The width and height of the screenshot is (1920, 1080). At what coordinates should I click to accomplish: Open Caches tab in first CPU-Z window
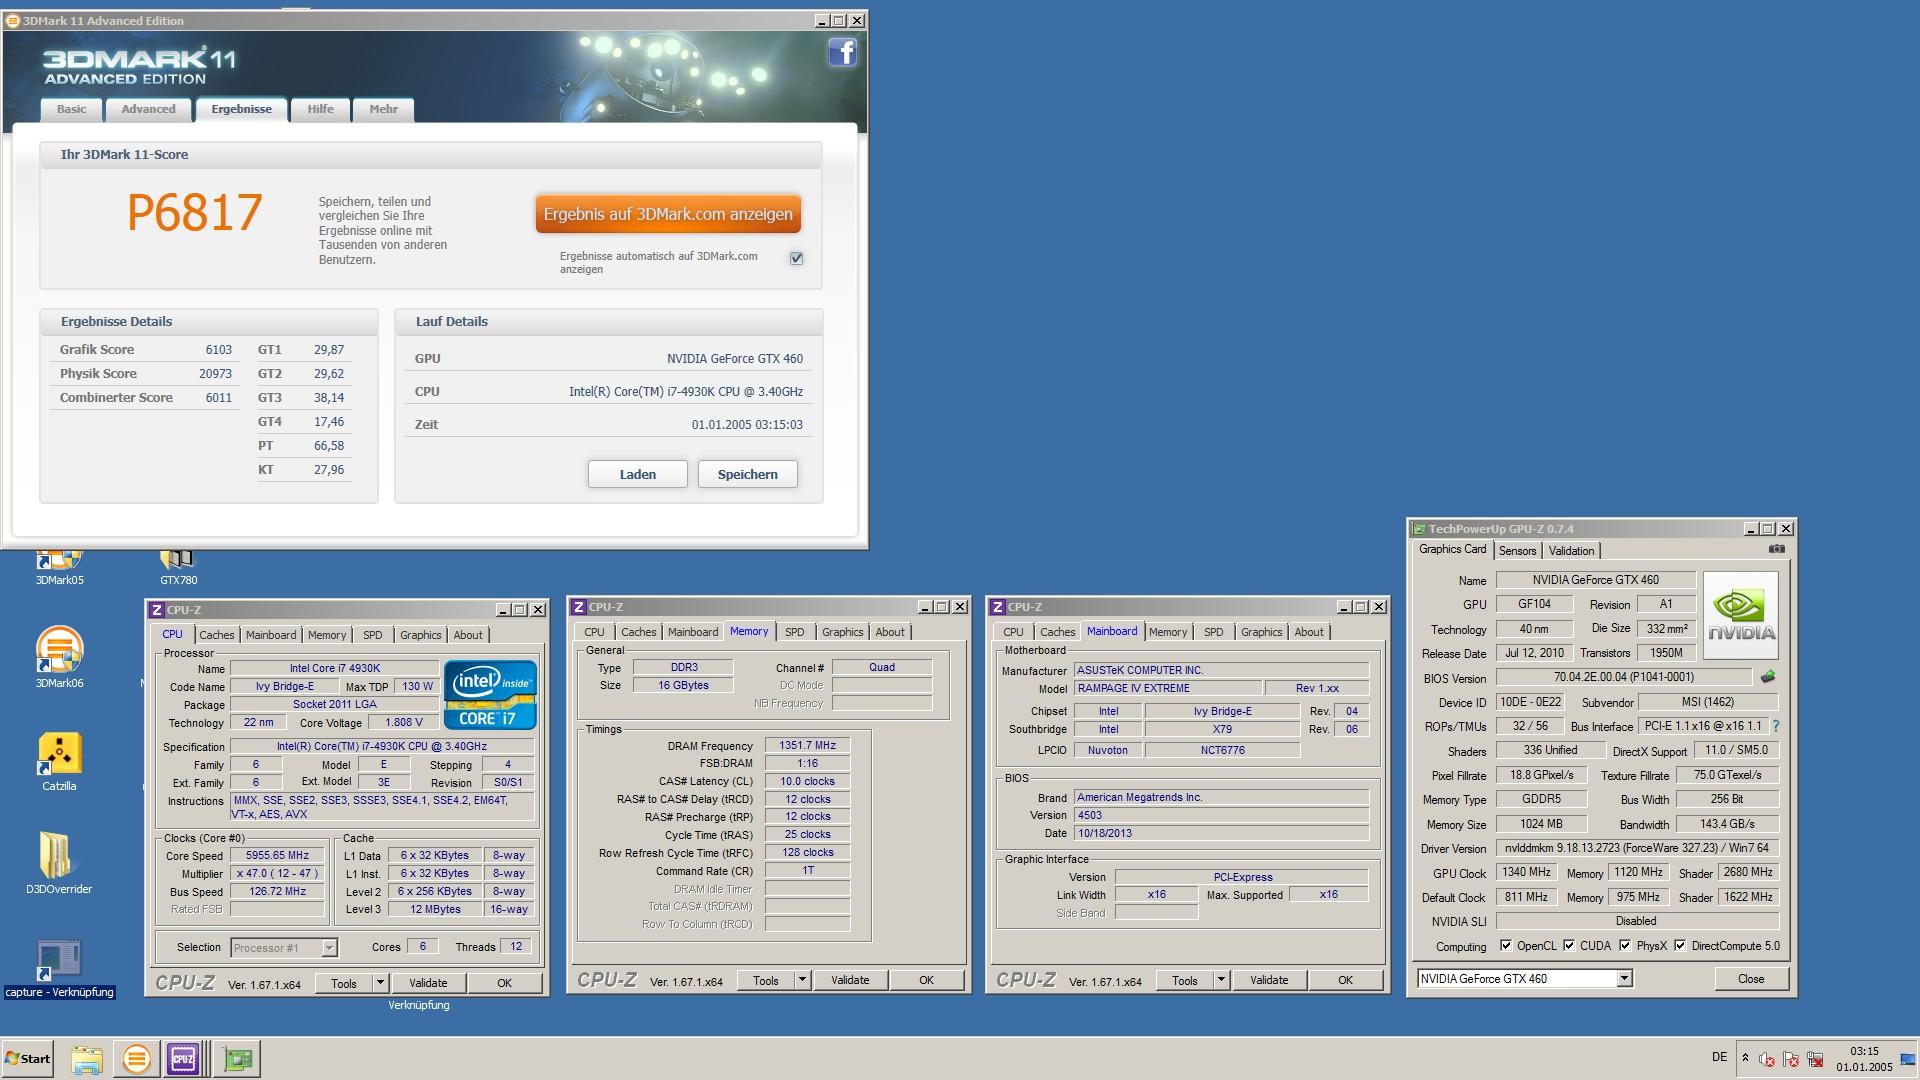coord(216,635)
